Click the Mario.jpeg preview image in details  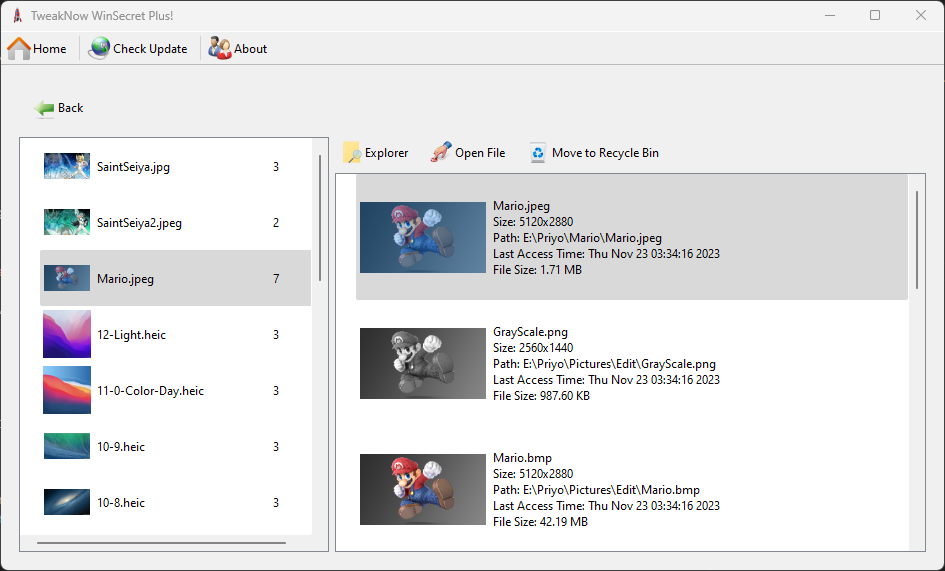[x=422, y=238]
